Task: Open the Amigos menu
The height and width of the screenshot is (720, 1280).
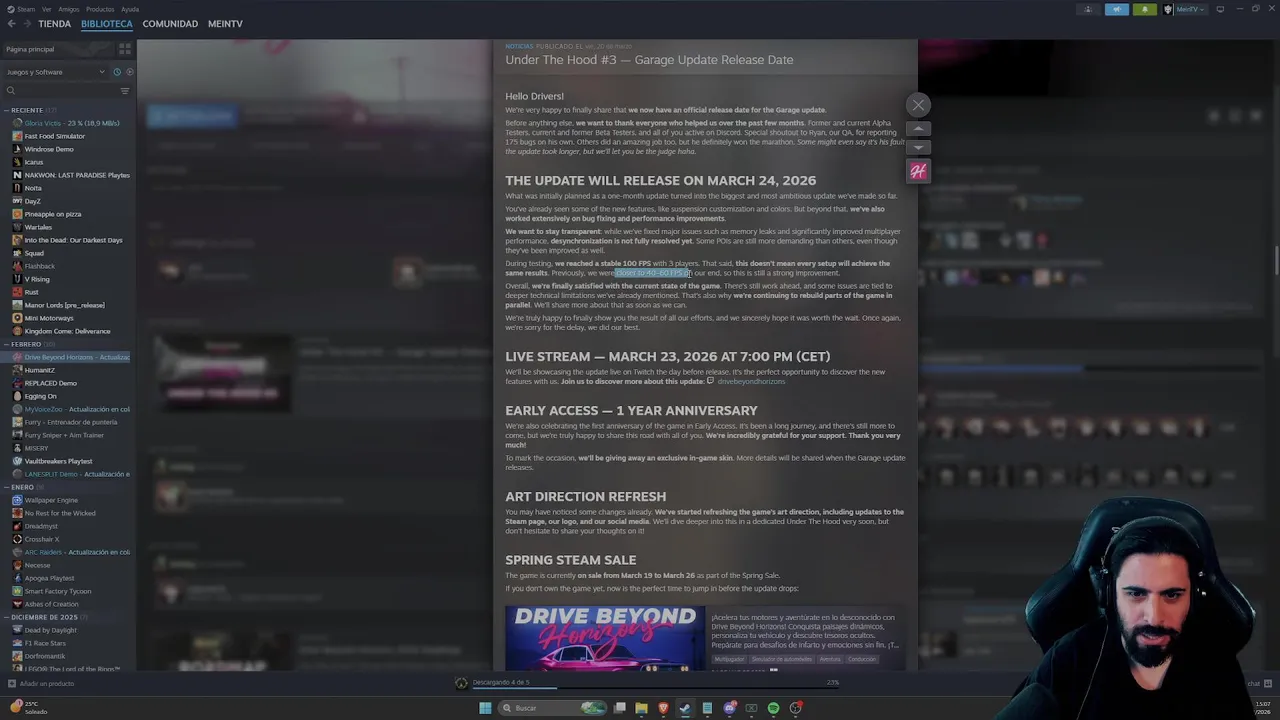Action: pyautogui.click(x=69, y=9)
